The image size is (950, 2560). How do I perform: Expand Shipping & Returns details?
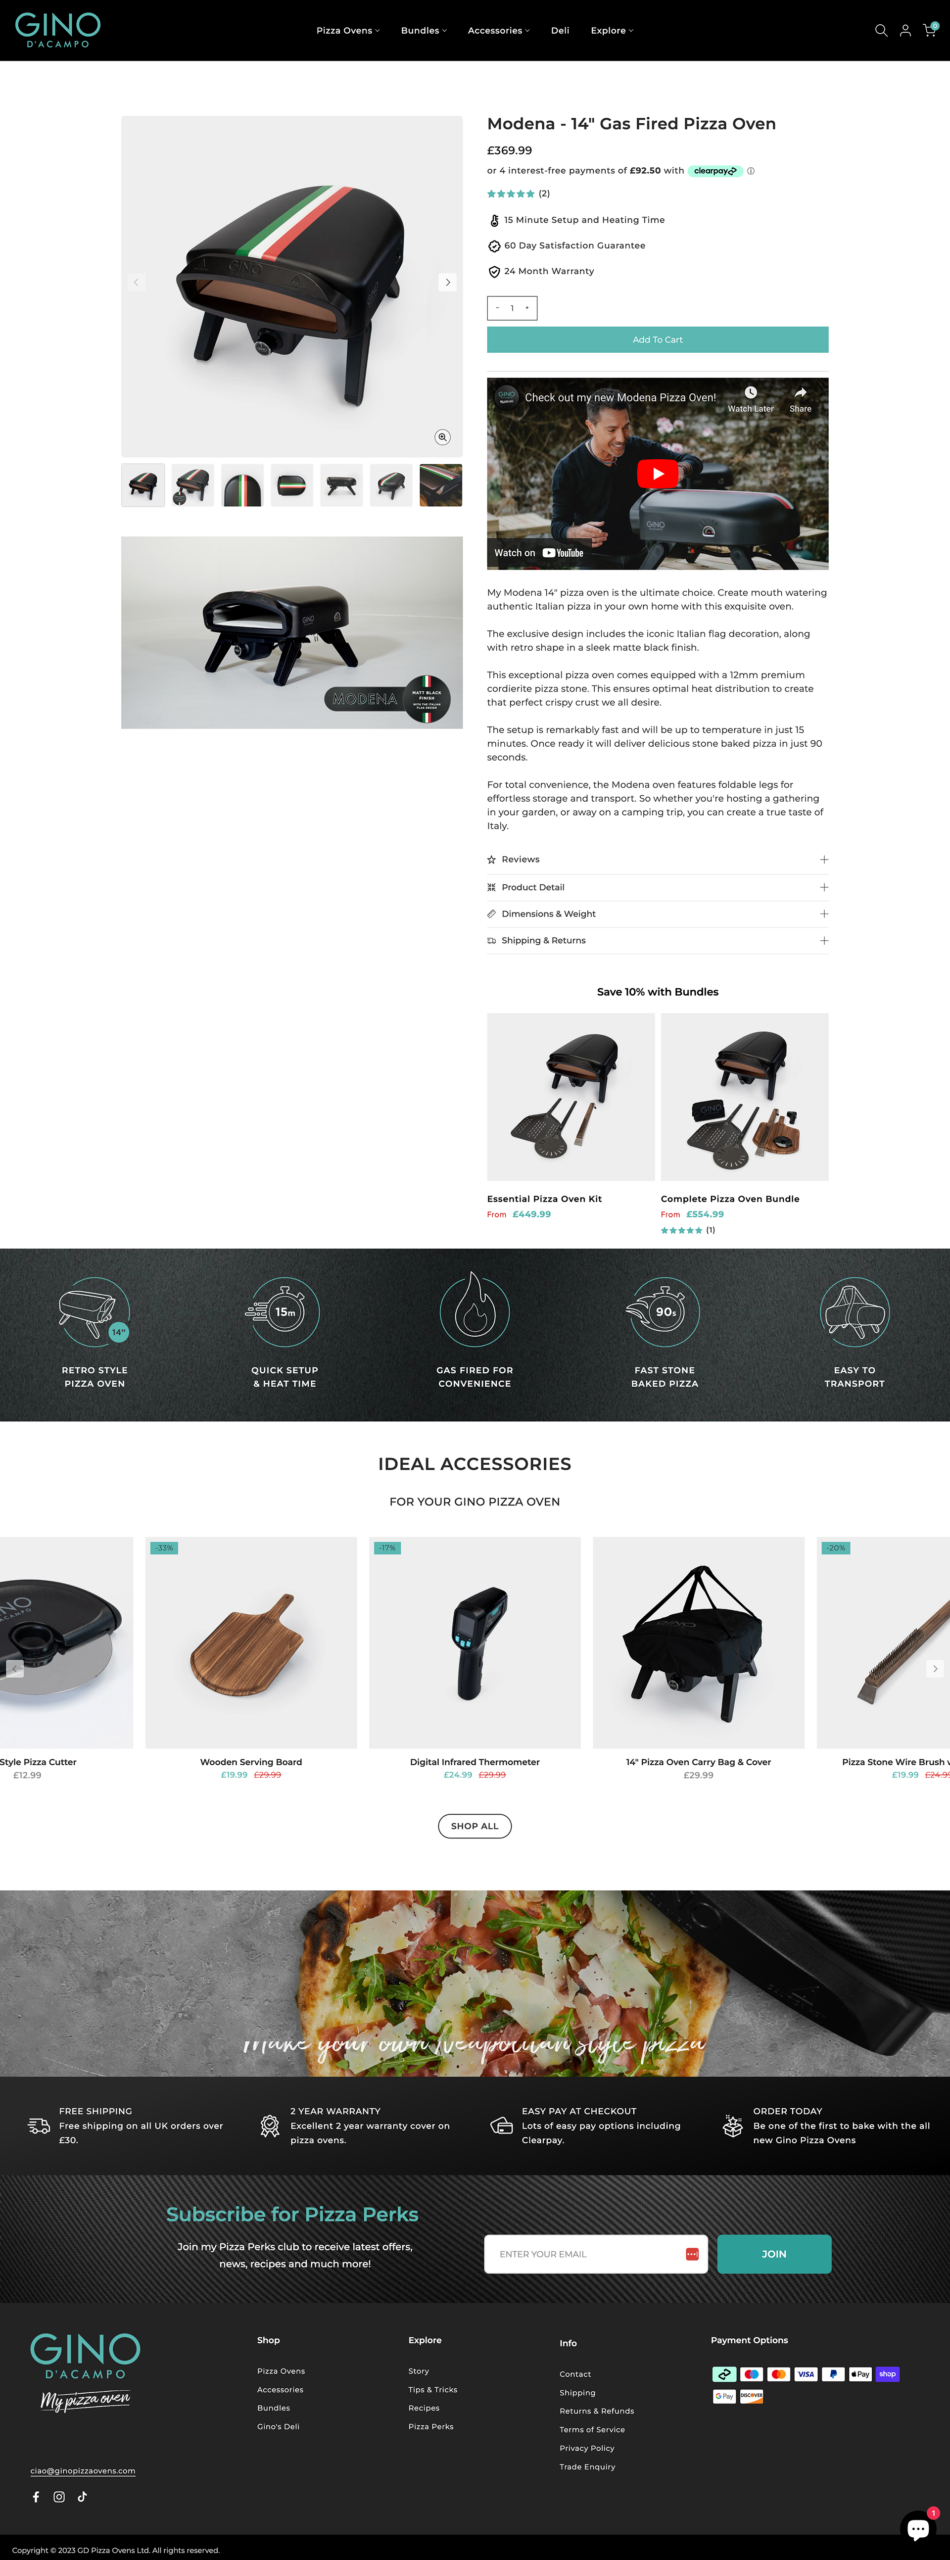coord(657,941)
